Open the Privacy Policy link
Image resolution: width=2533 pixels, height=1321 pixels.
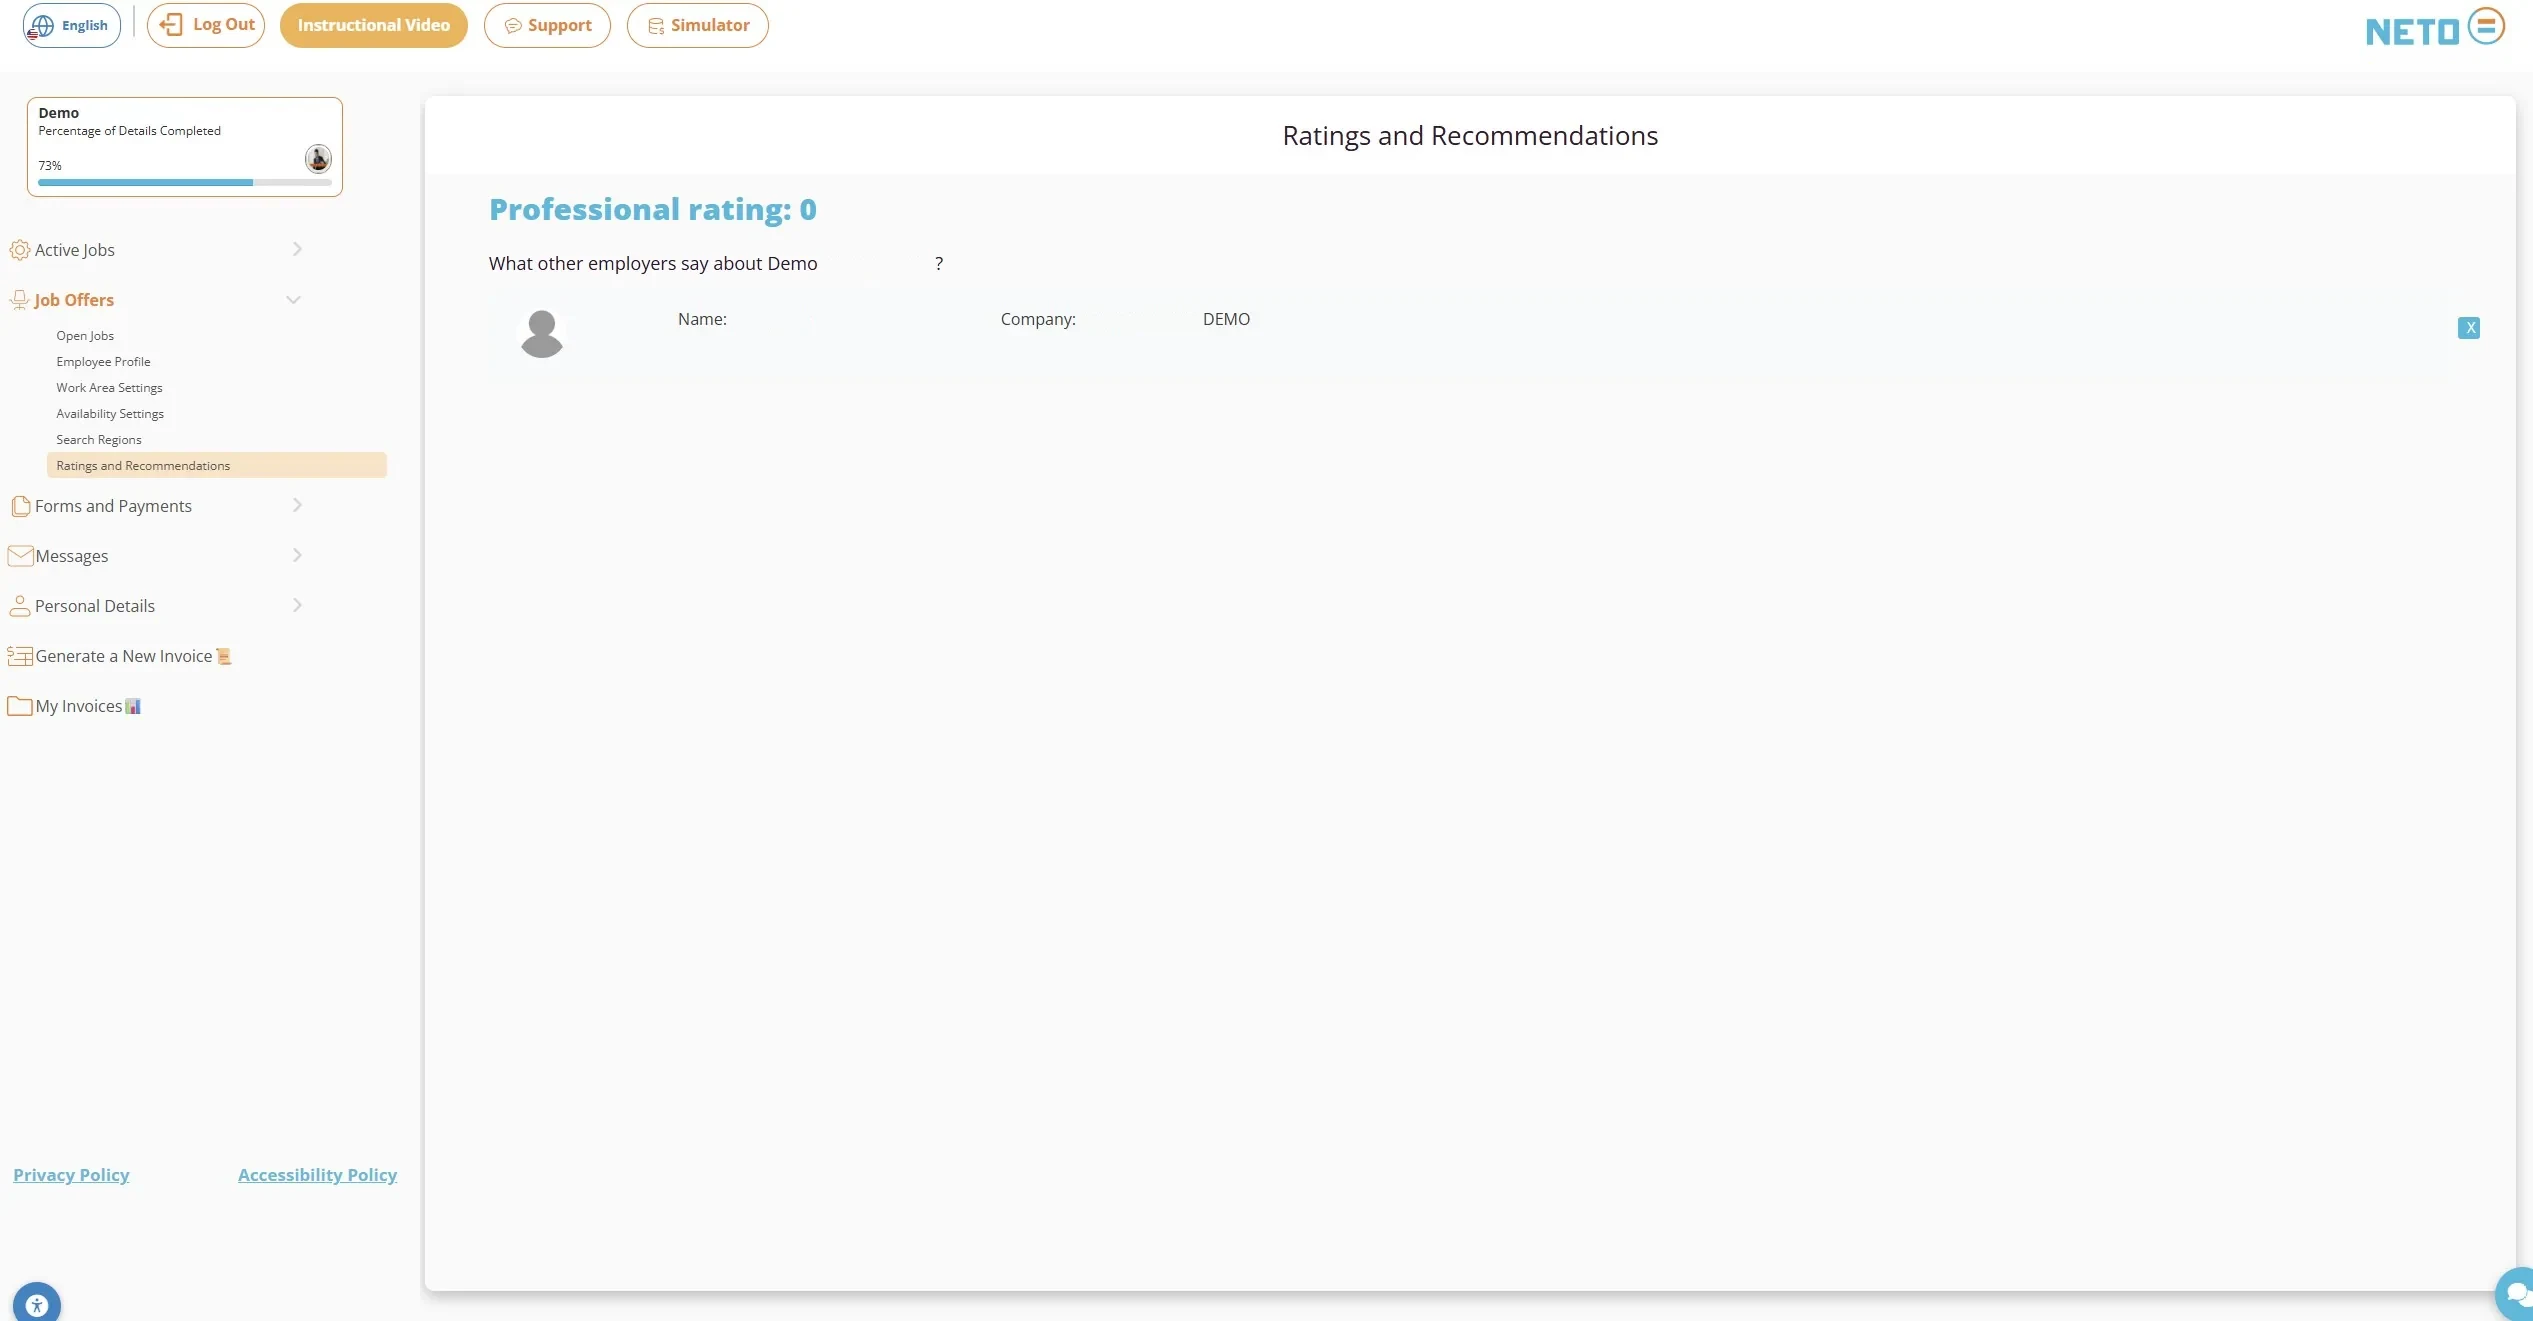point(71,1175)
